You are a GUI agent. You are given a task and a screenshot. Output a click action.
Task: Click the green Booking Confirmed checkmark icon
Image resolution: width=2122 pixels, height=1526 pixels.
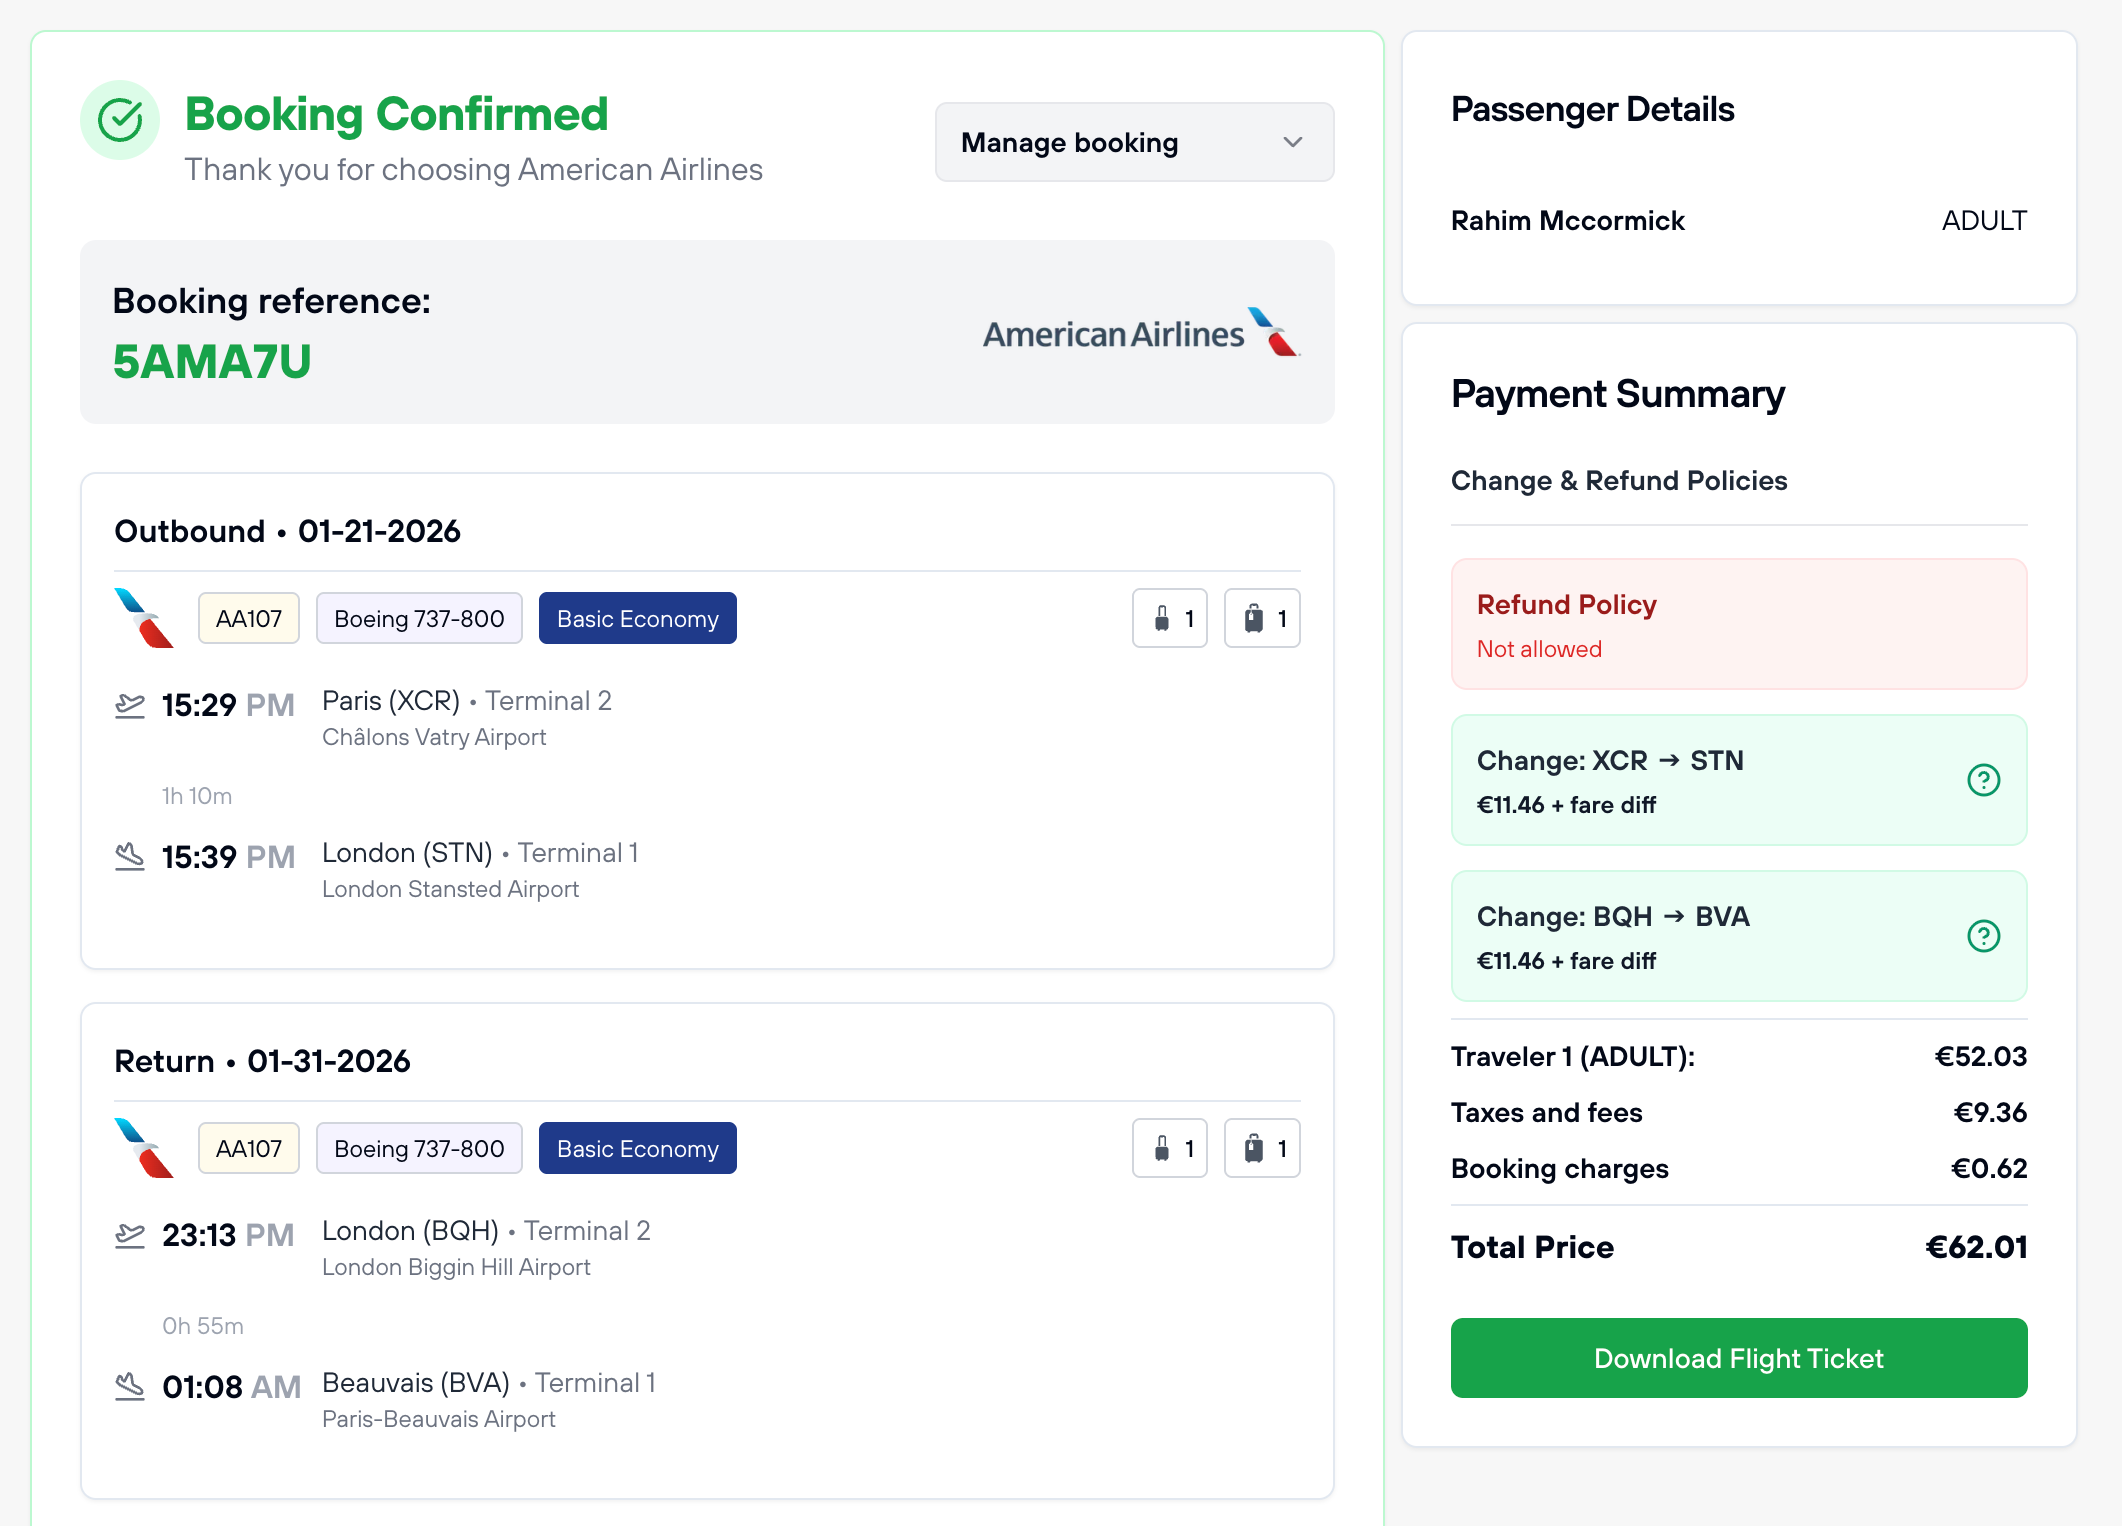coord(120,120)
